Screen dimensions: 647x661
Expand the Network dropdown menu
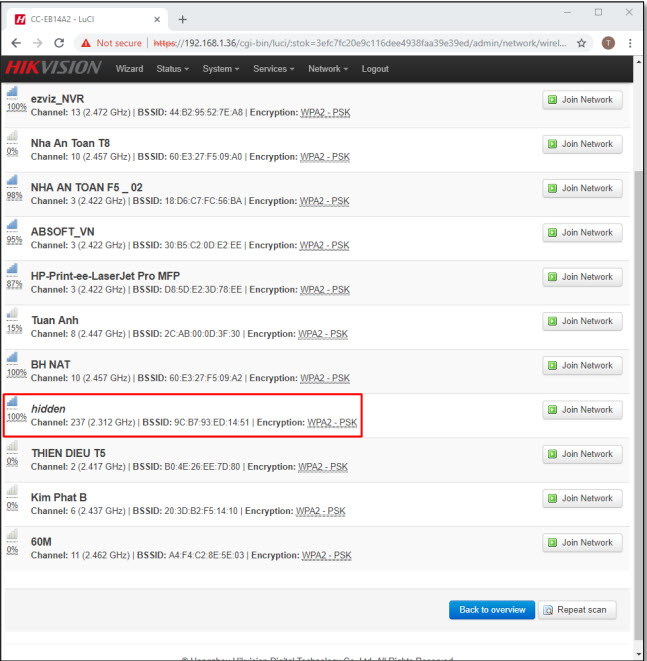pos(328,69)
